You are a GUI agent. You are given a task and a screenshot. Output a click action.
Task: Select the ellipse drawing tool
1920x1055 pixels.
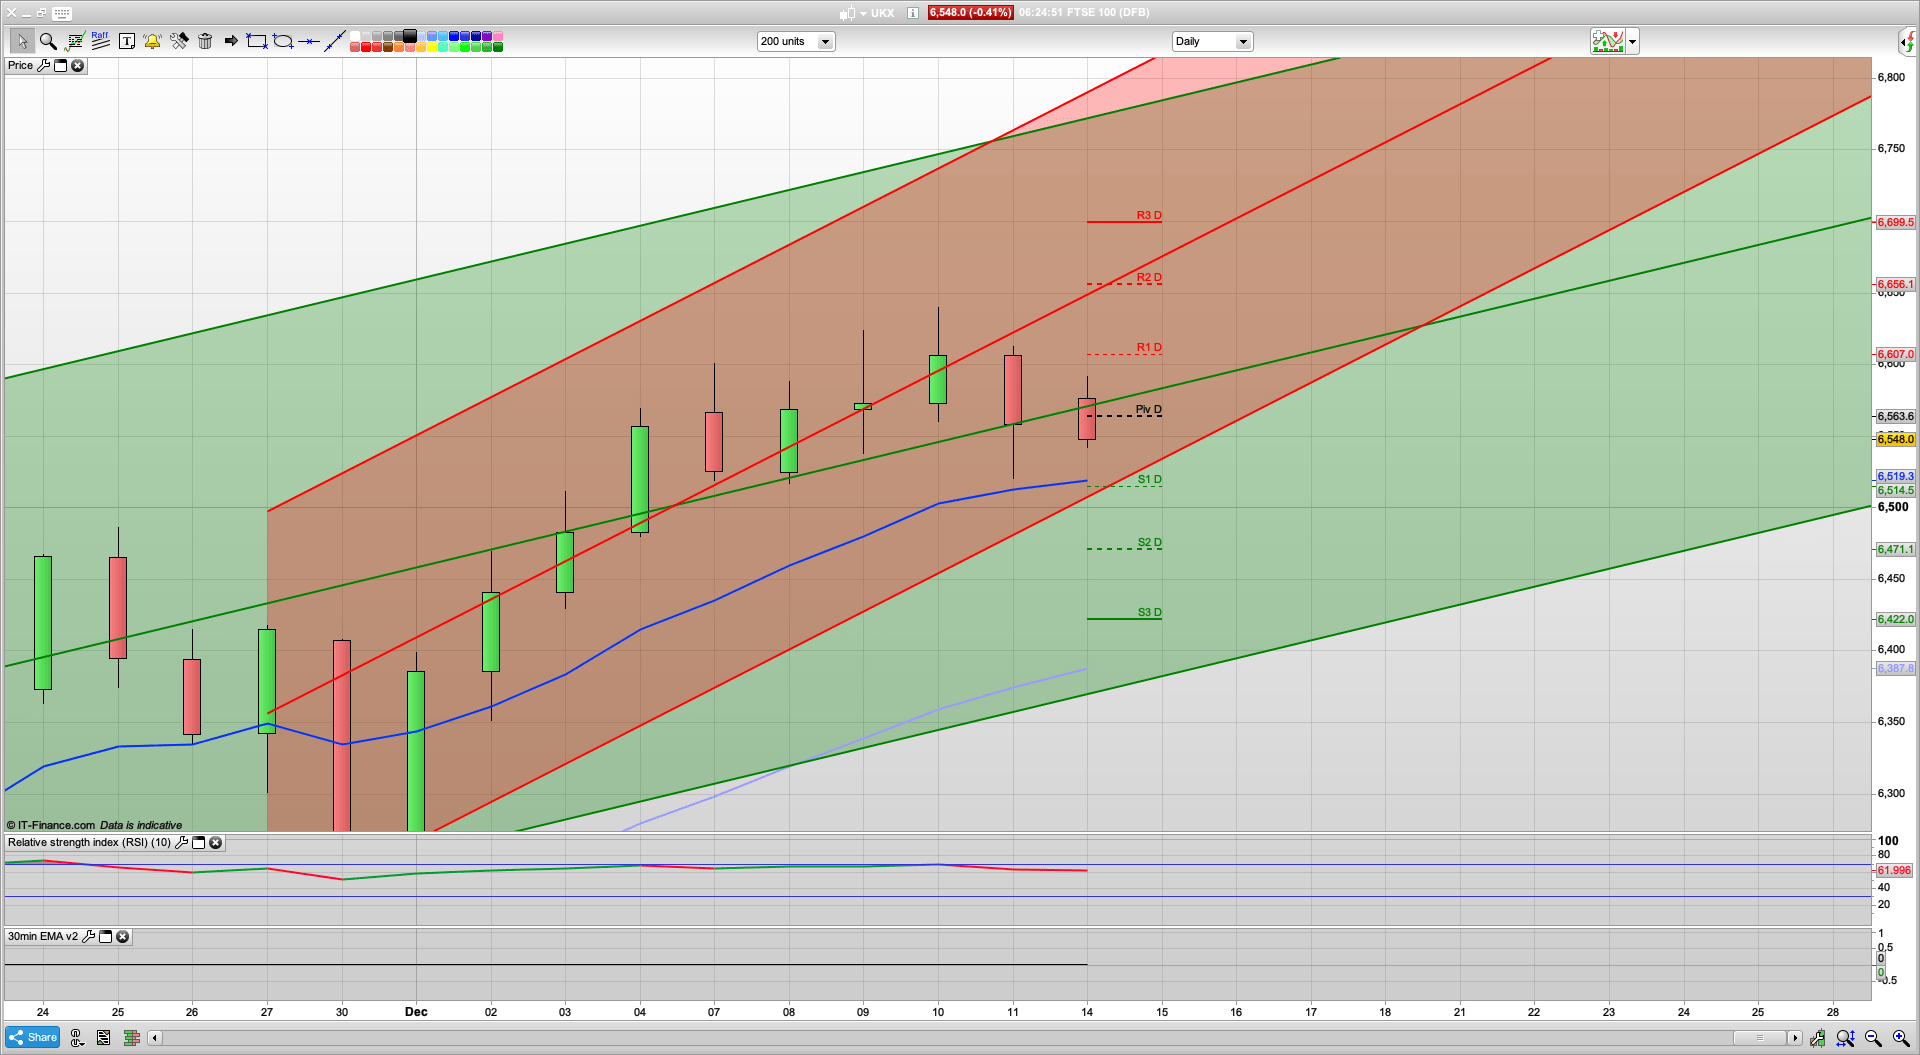(x=283, y=41)
